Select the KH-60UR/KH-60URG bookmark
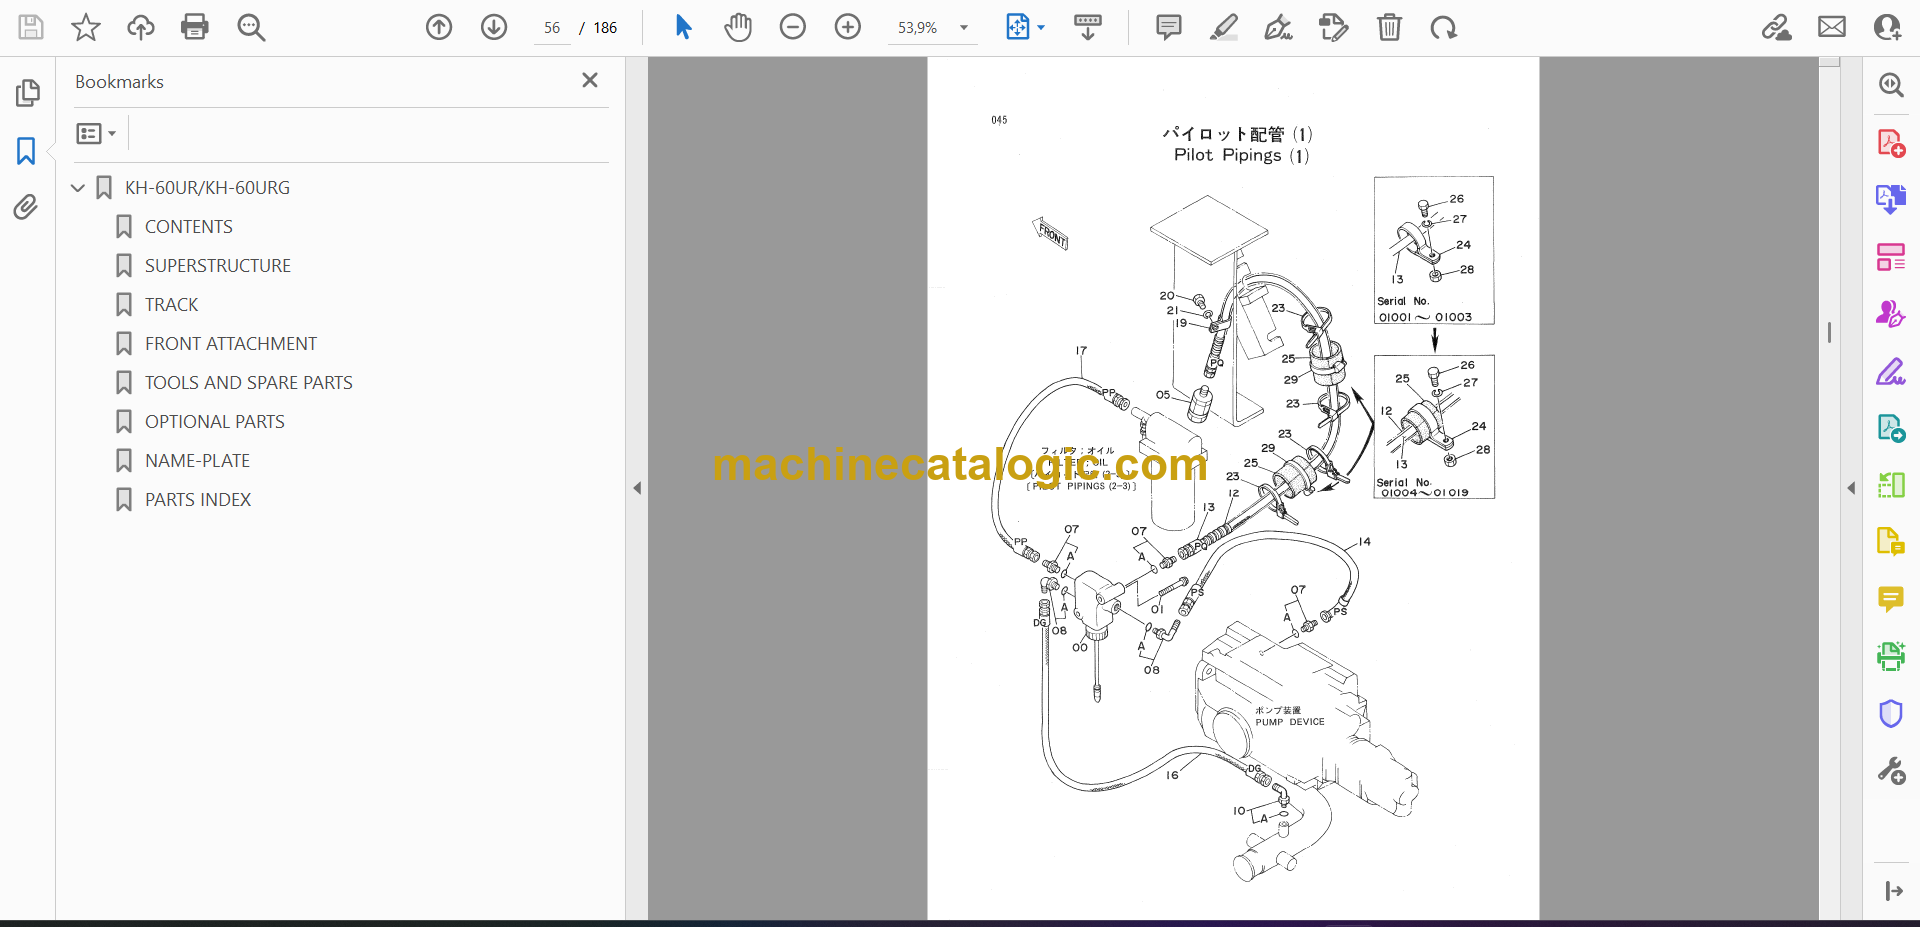 click(x=207, y=188)
